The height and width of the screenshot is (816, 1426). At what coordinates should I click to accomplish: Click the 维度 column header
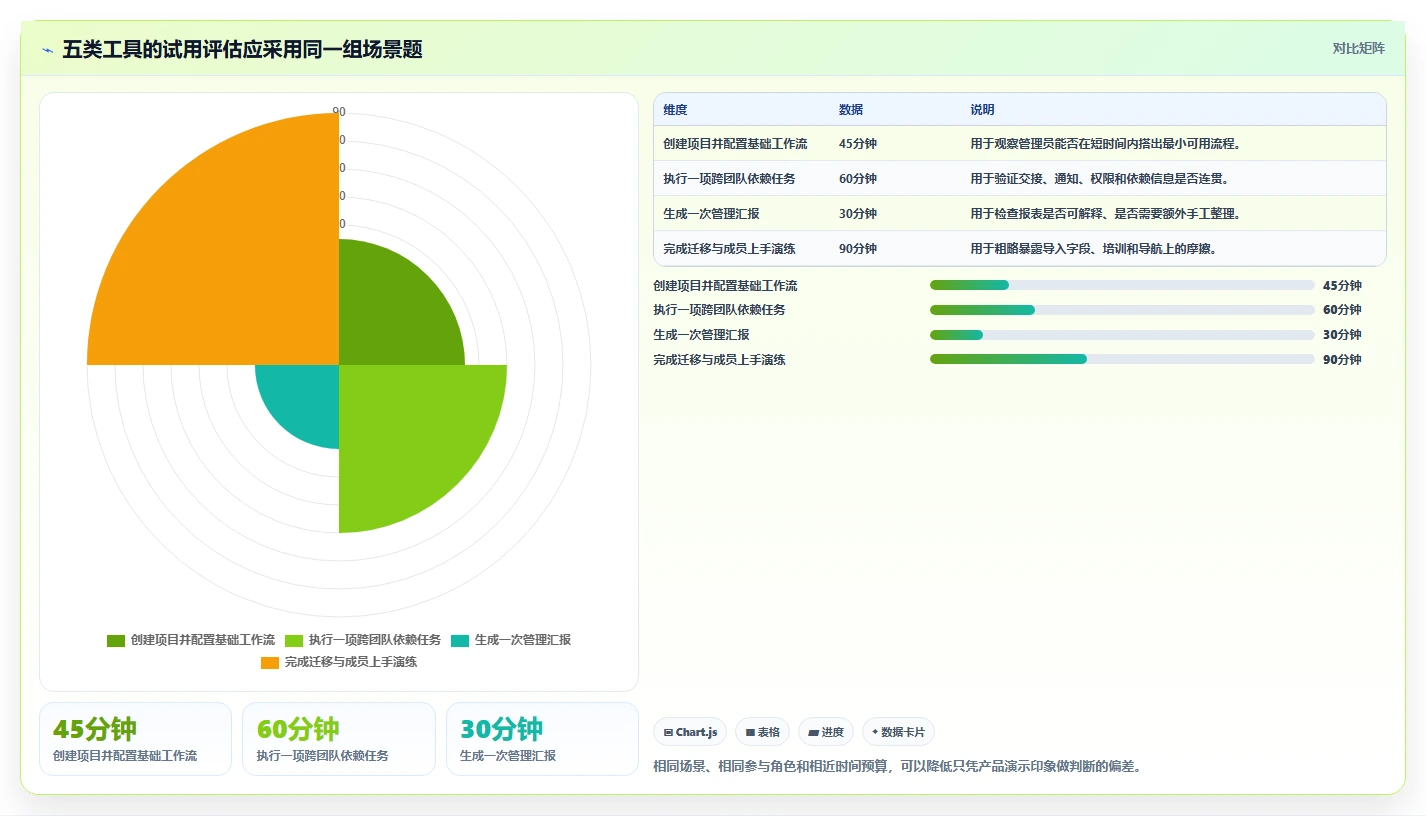click(675, 110)
